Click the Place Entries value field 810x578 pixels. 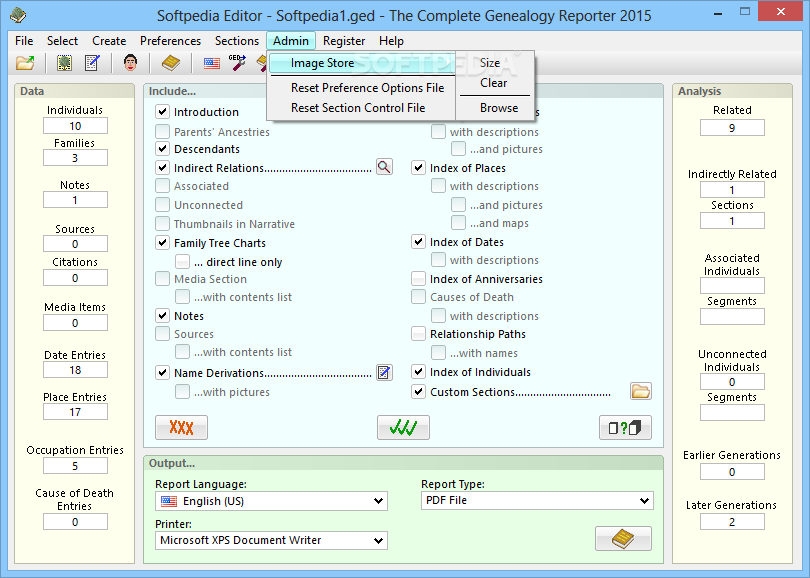click(x=75, y=412)
